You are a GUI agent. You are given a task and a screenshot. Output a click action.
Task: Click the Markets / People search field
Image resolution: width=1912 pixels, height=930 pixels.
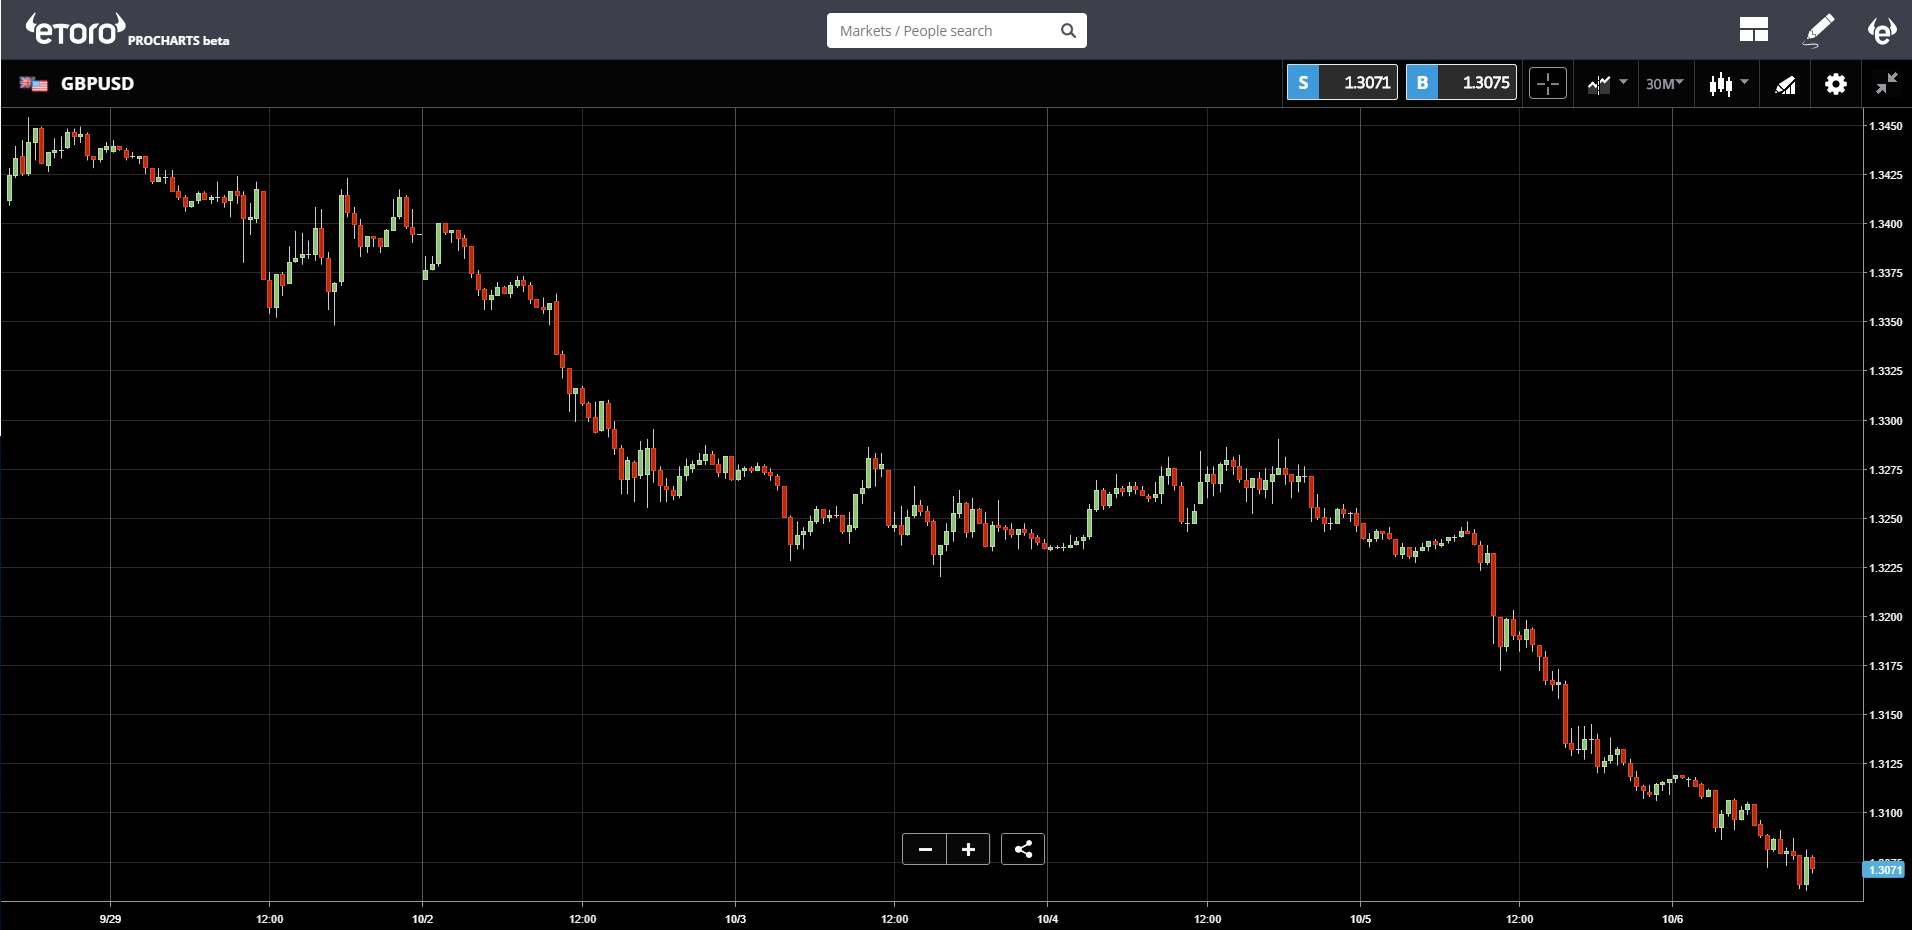pyautogui.click(x=956, y=30)
